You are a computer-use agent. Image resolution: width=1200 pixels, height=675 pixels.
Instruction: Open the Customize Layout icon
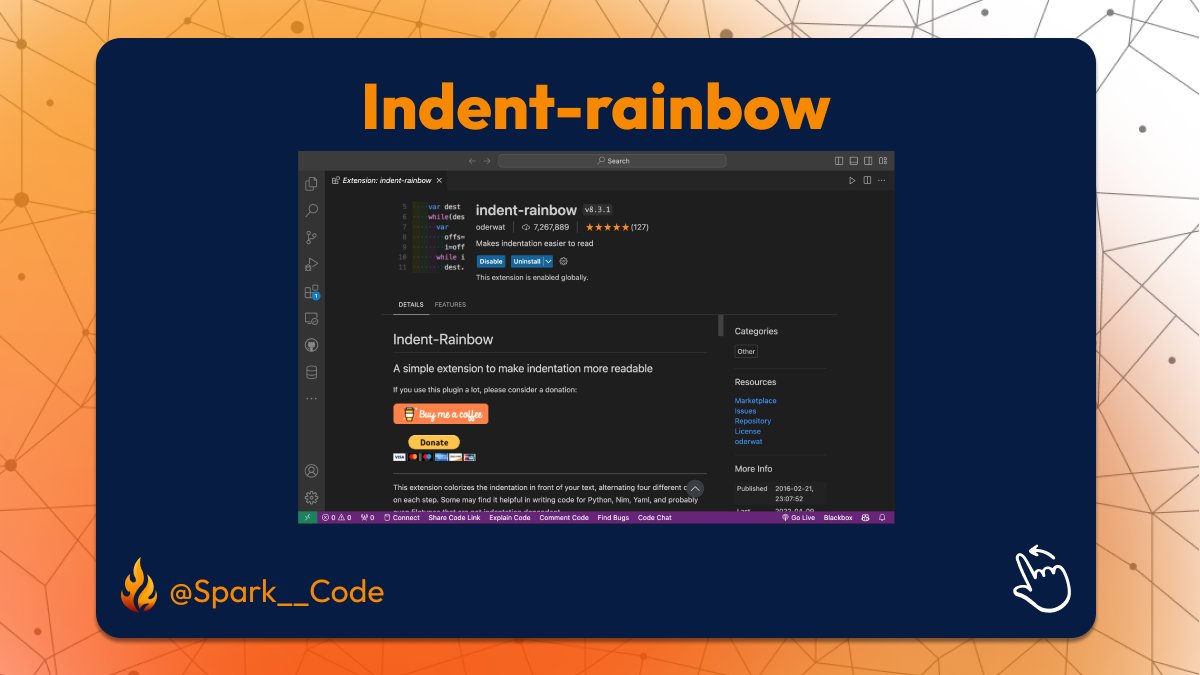tap(884, 161)
